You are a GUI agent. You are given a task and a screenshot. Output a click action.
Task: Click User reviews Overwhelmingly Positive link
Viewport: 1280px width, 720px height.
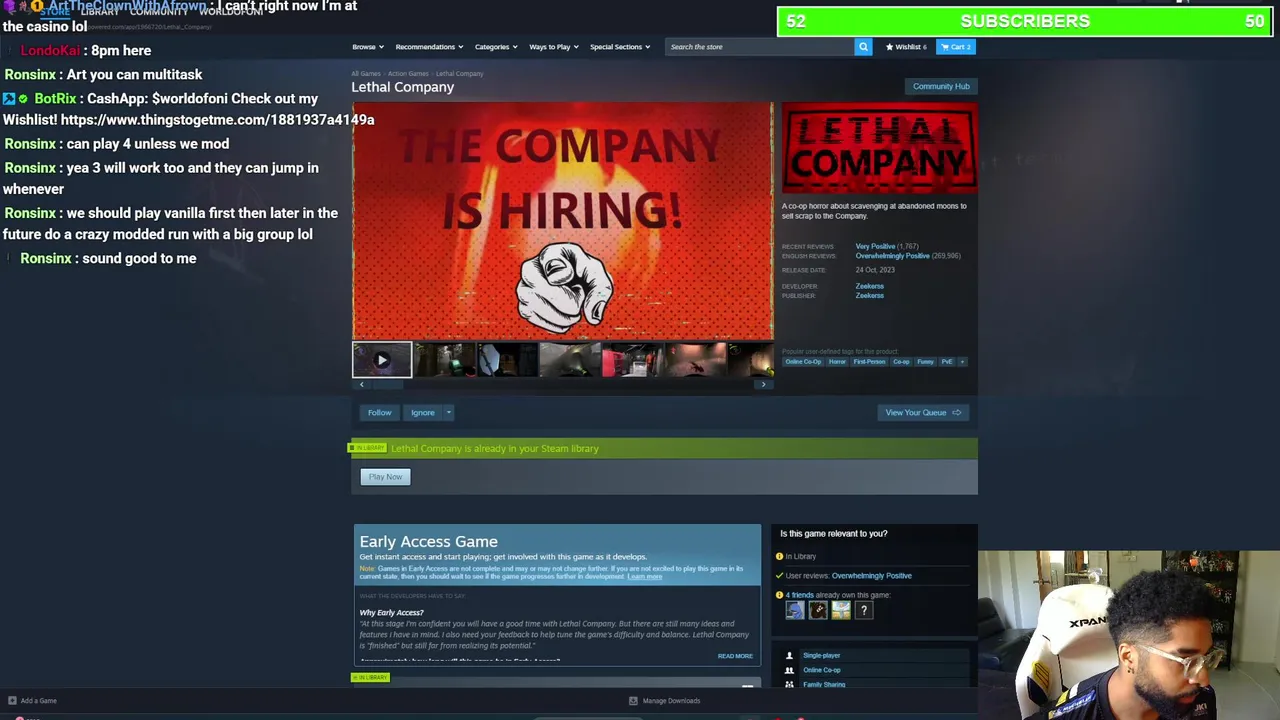871,576
